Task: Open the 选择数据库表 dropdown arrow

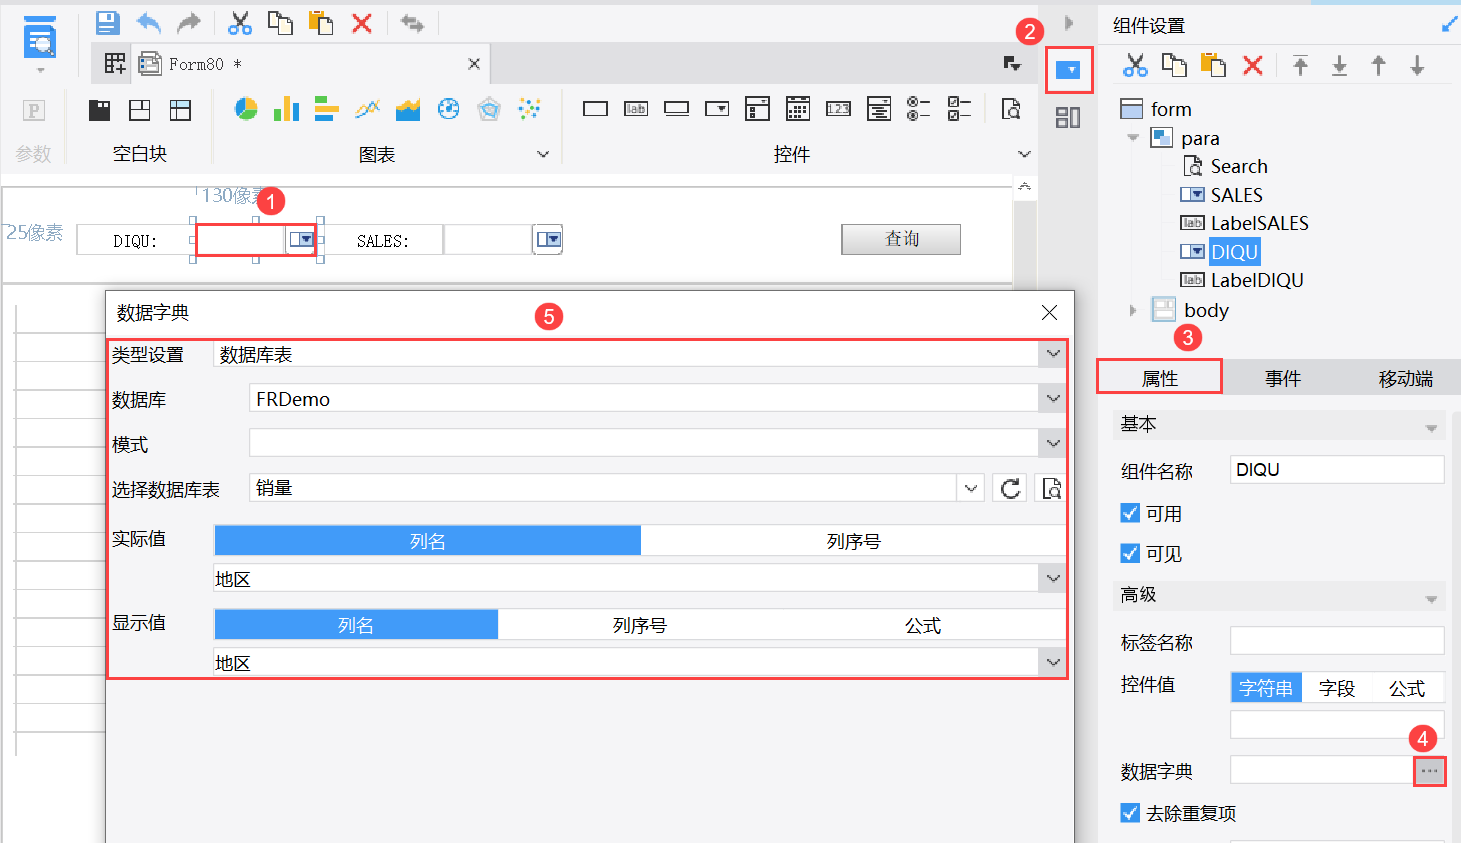Action: pos(971,488)
